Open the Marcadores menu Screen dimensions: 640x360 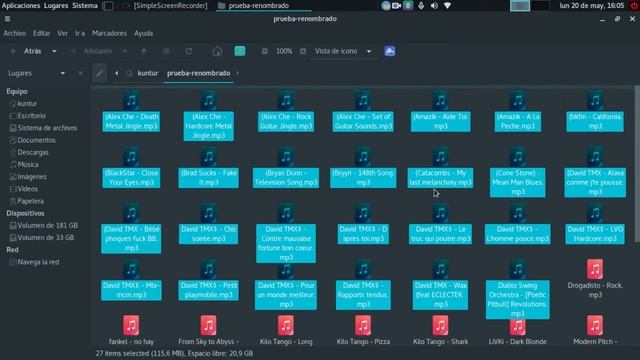point(109,33)
